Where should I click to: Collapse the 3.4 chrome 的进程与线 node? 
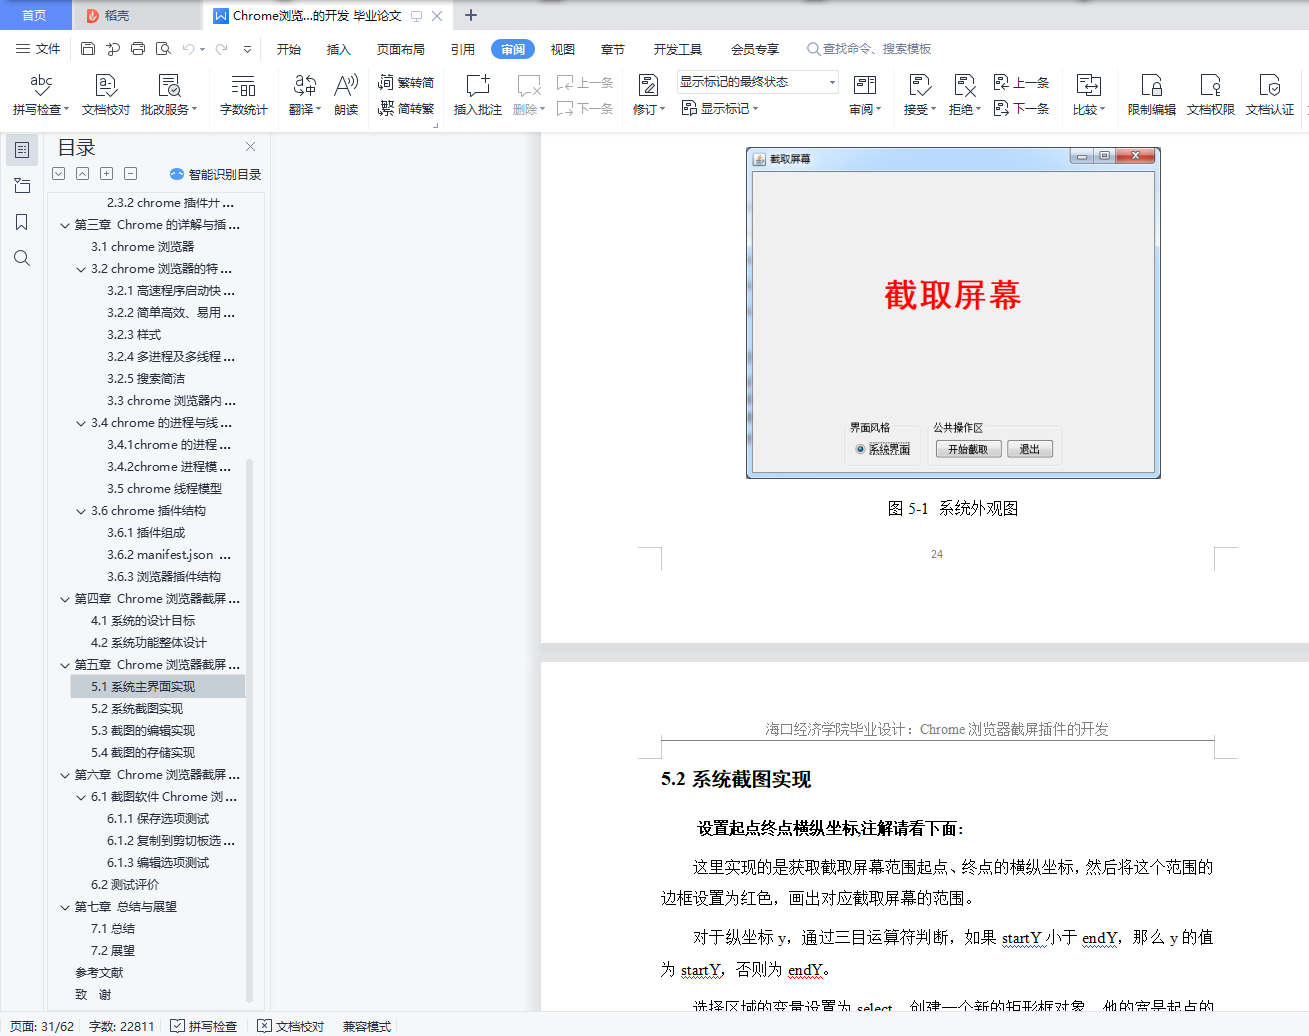click(81, 423)
